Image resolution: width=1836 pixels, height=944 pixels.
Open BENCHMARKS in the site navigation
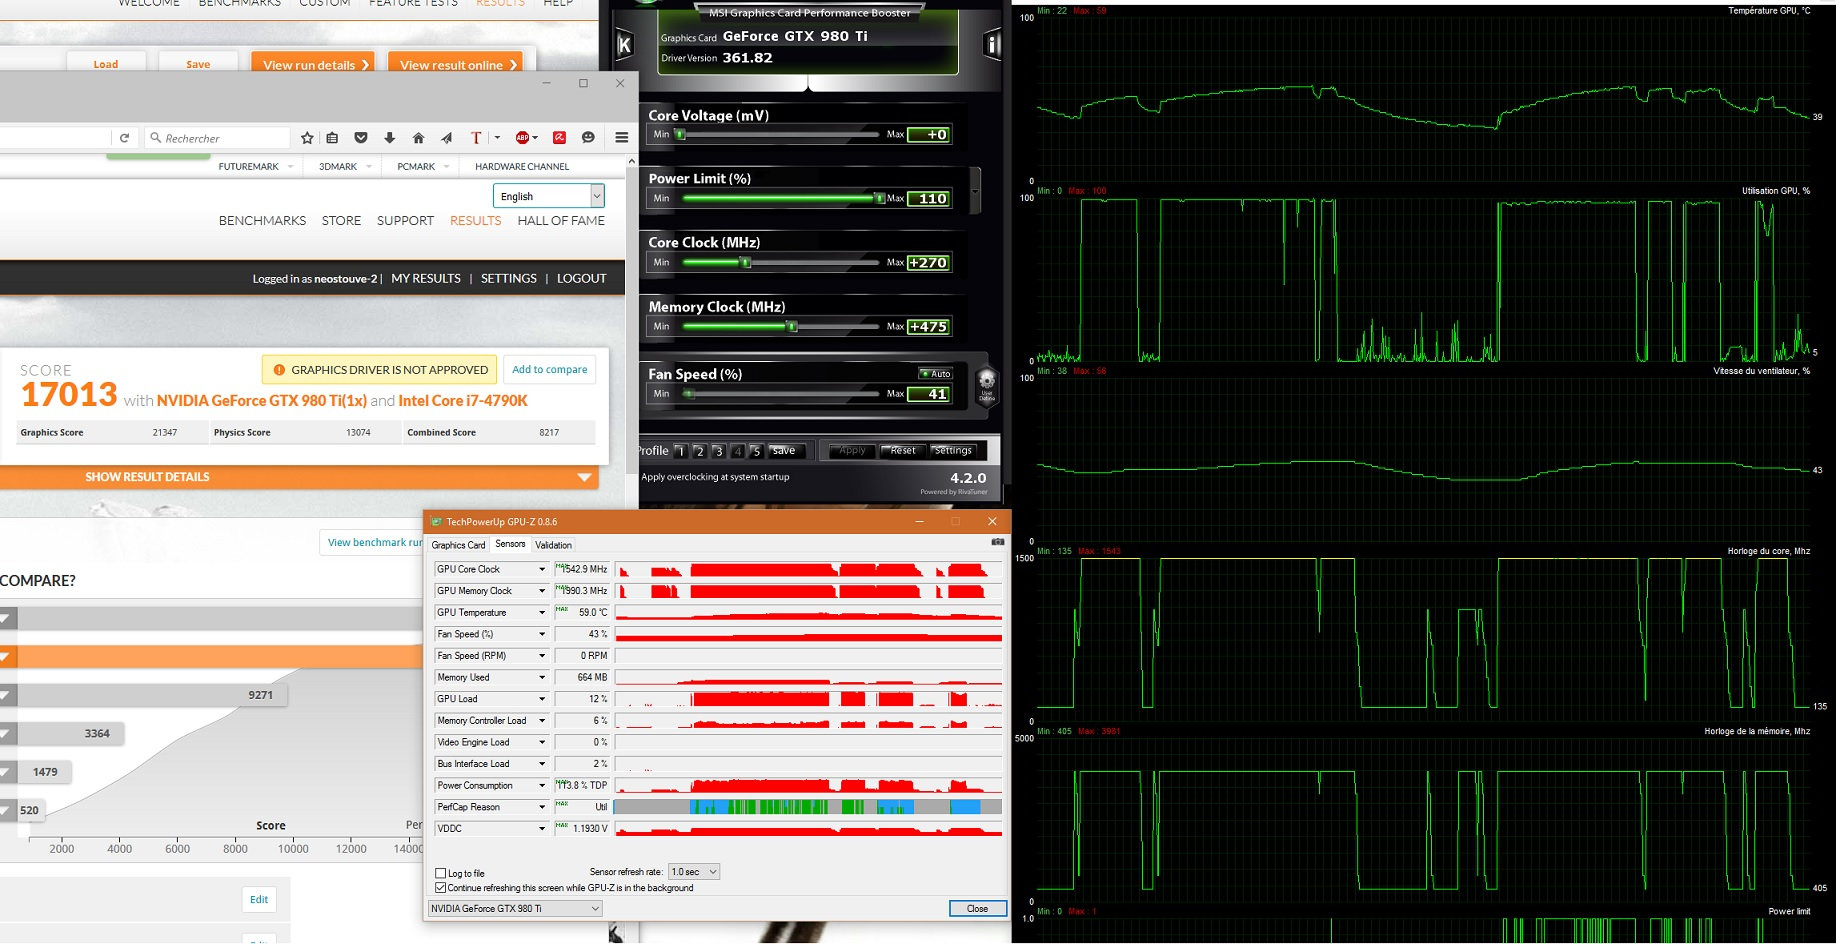(262, 220)
